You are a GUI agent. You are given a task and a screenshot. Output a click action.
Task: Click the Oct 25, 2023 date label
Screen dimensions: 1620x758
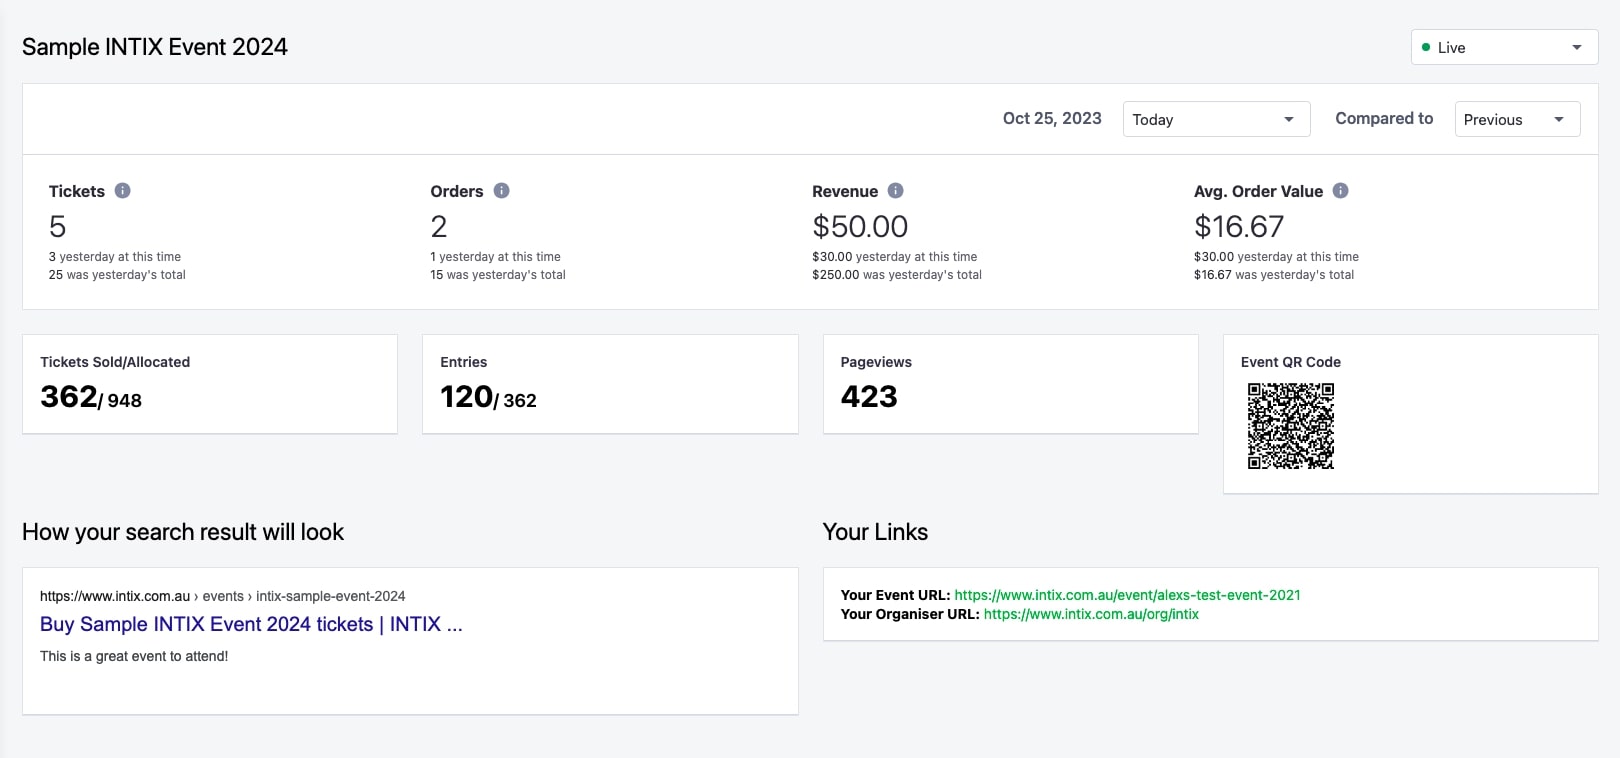pos(1052,118)
